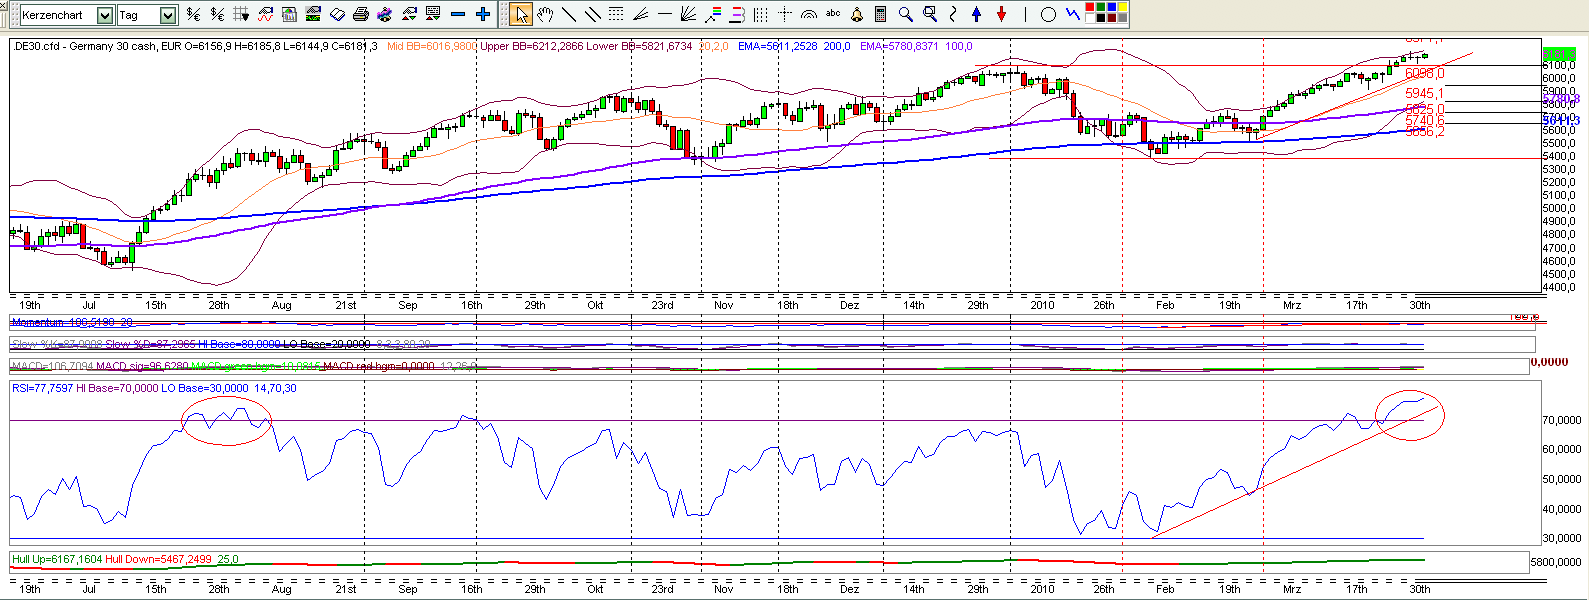Image resolution: width=1589 pixels, height=600 pixels.
Task: Click the 70,0000 RSI scale label
Action: pos(1562,421)
